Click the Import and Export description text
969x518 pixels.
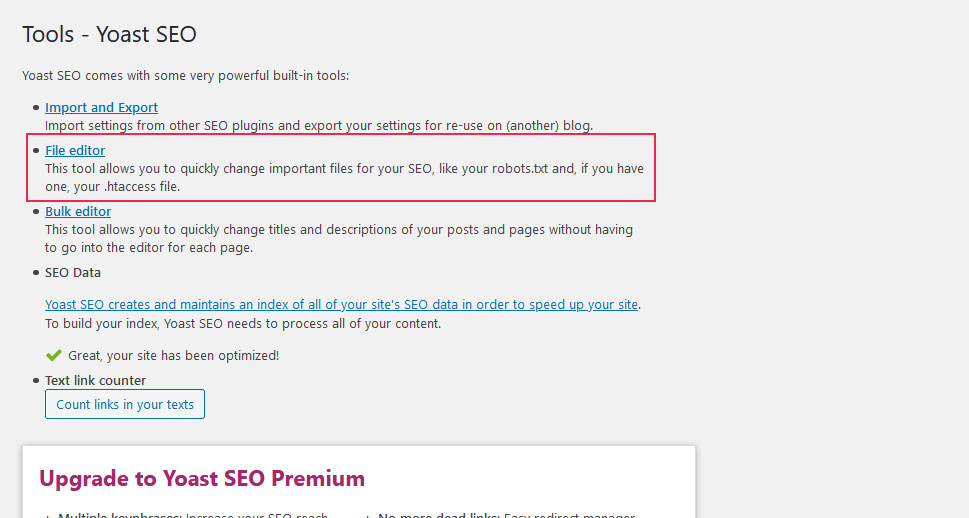click(x=319, y=125)
